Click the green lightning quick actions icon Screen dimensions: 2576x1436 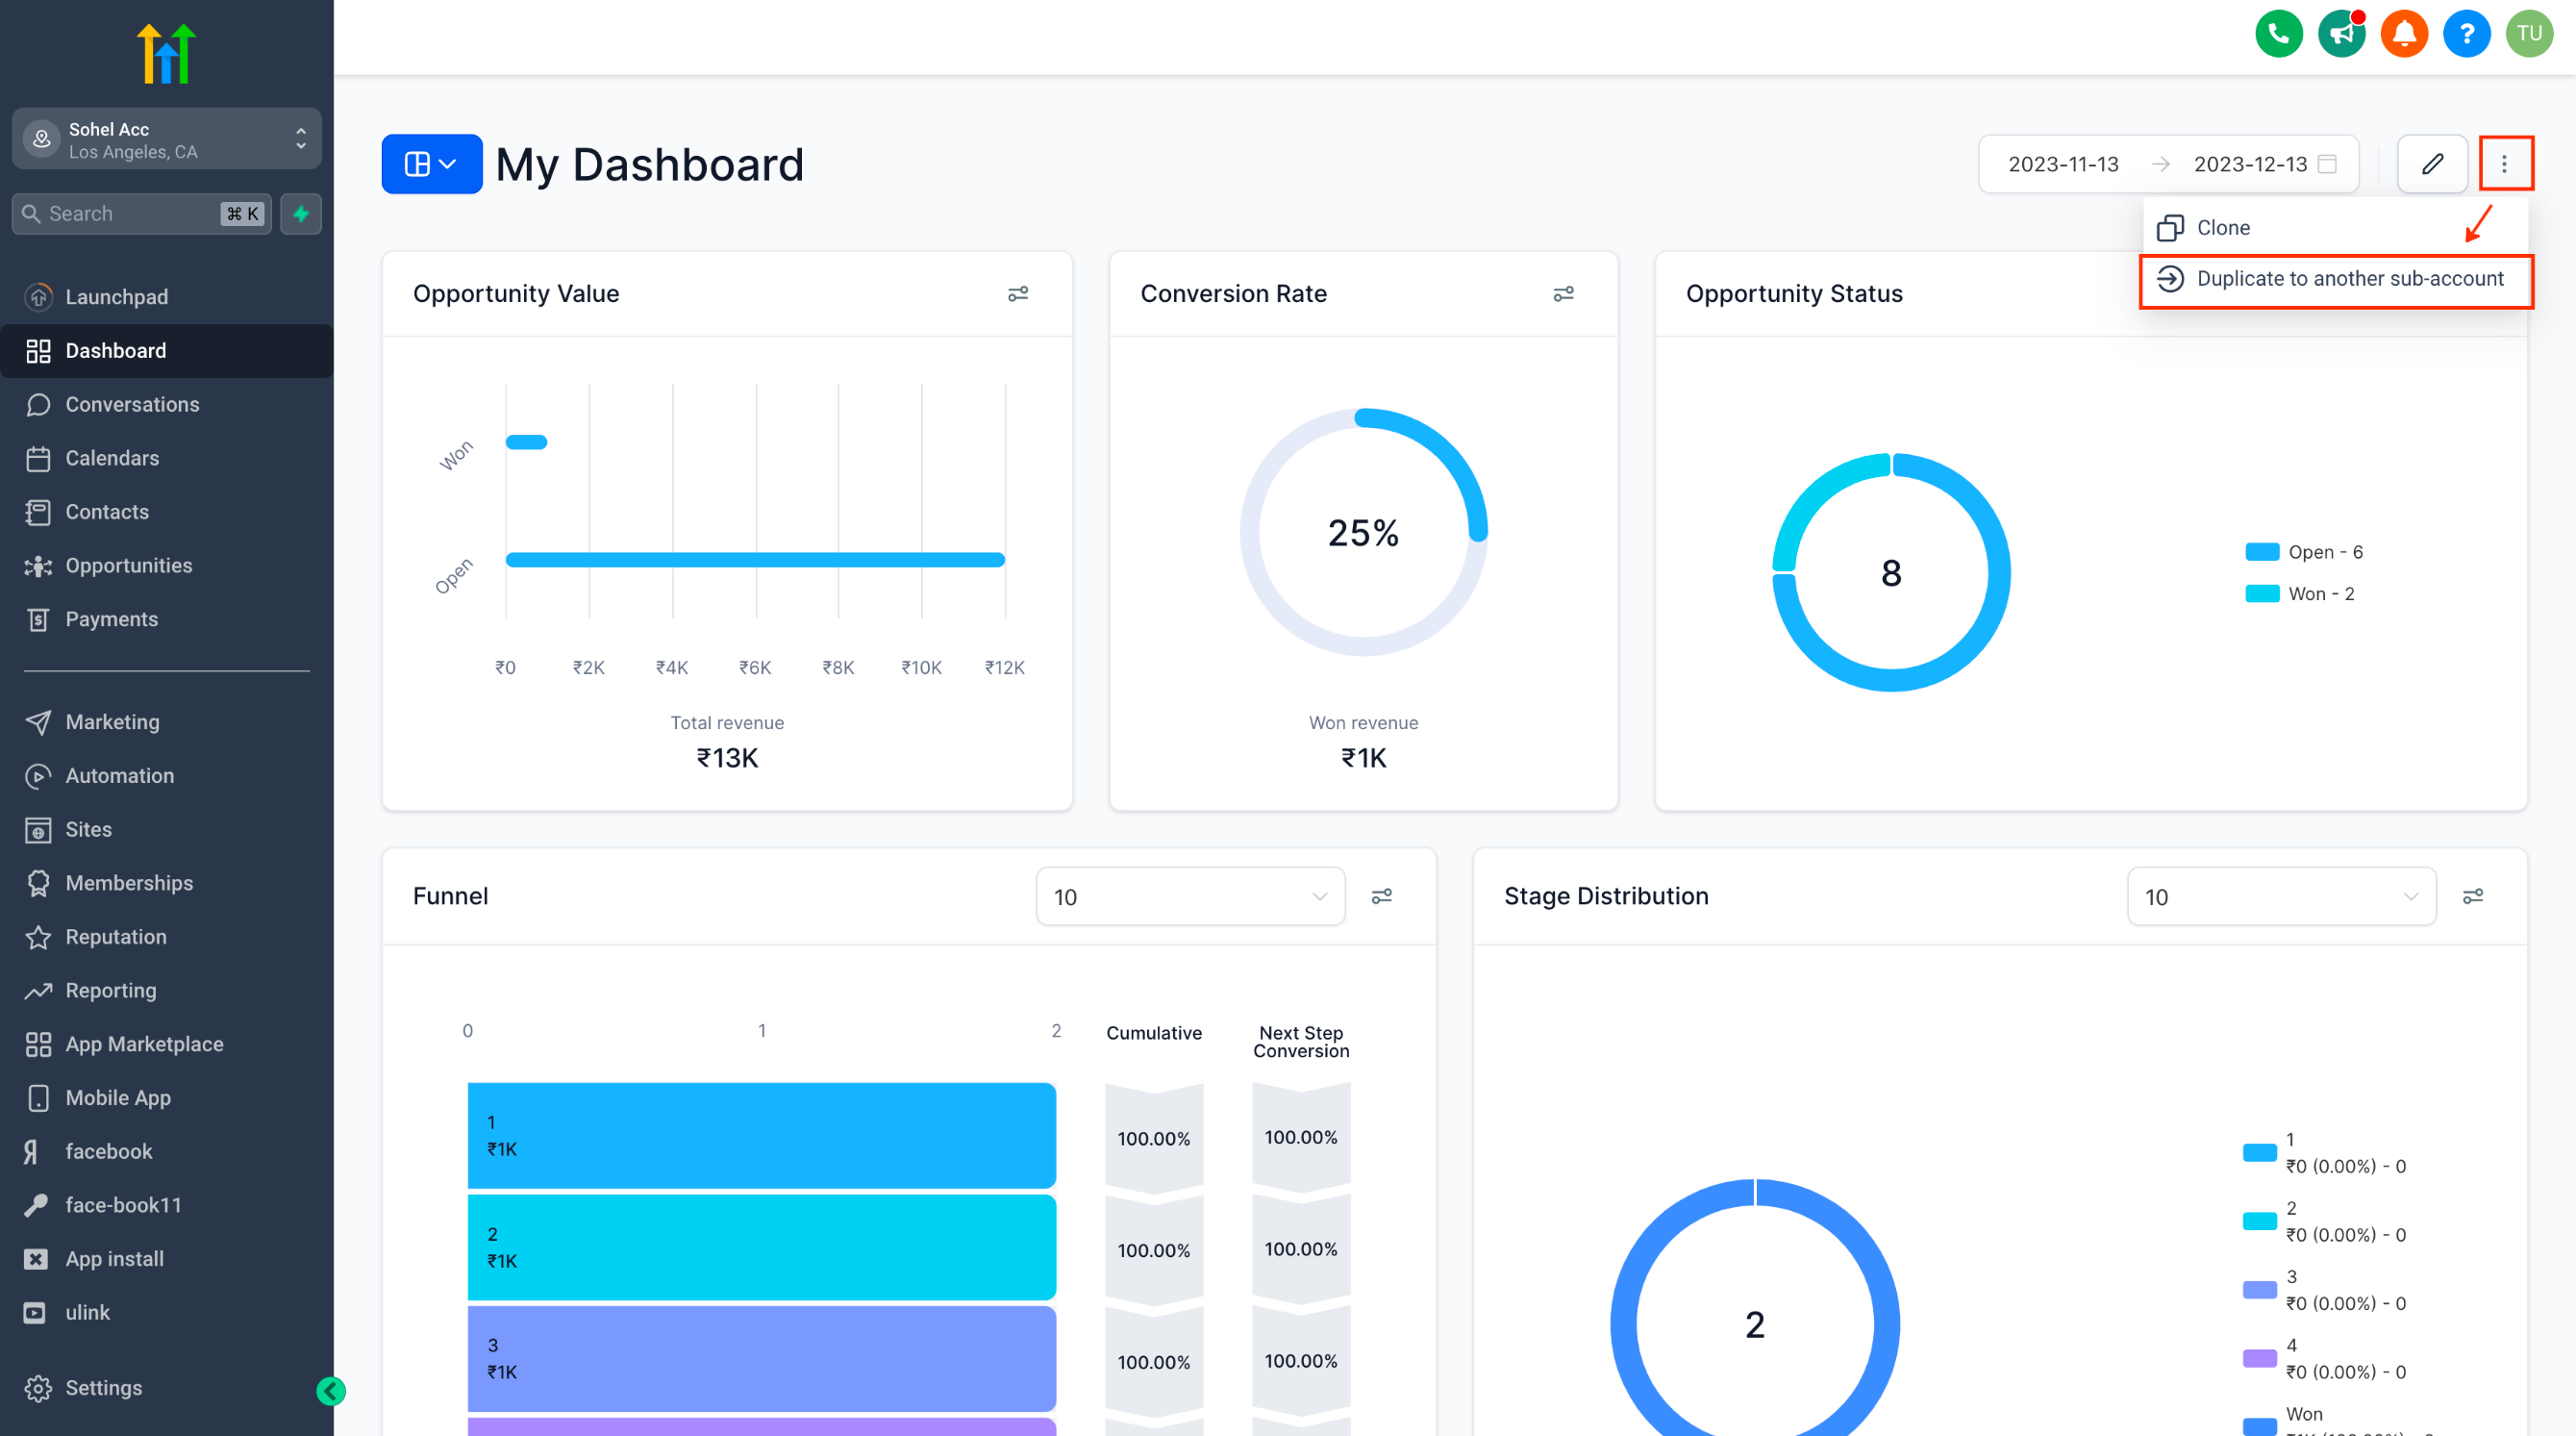(x=301, y=214)
